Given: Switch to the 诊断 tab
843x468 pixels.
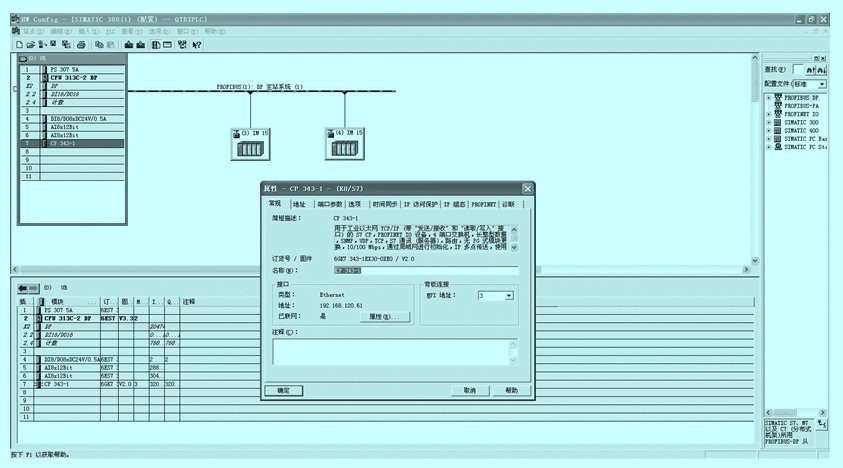Looking at the screenshot, I should point(509,204).
